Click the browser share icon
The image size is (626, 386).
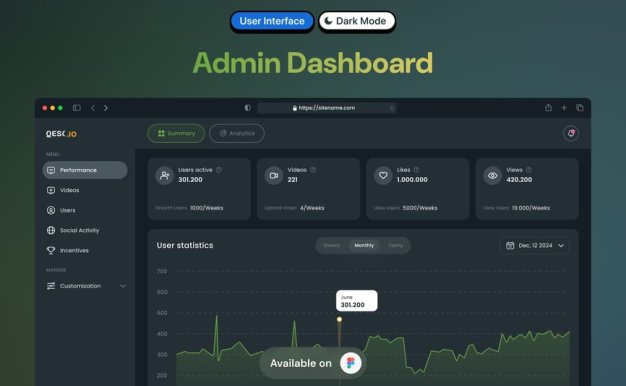point(549,107)
